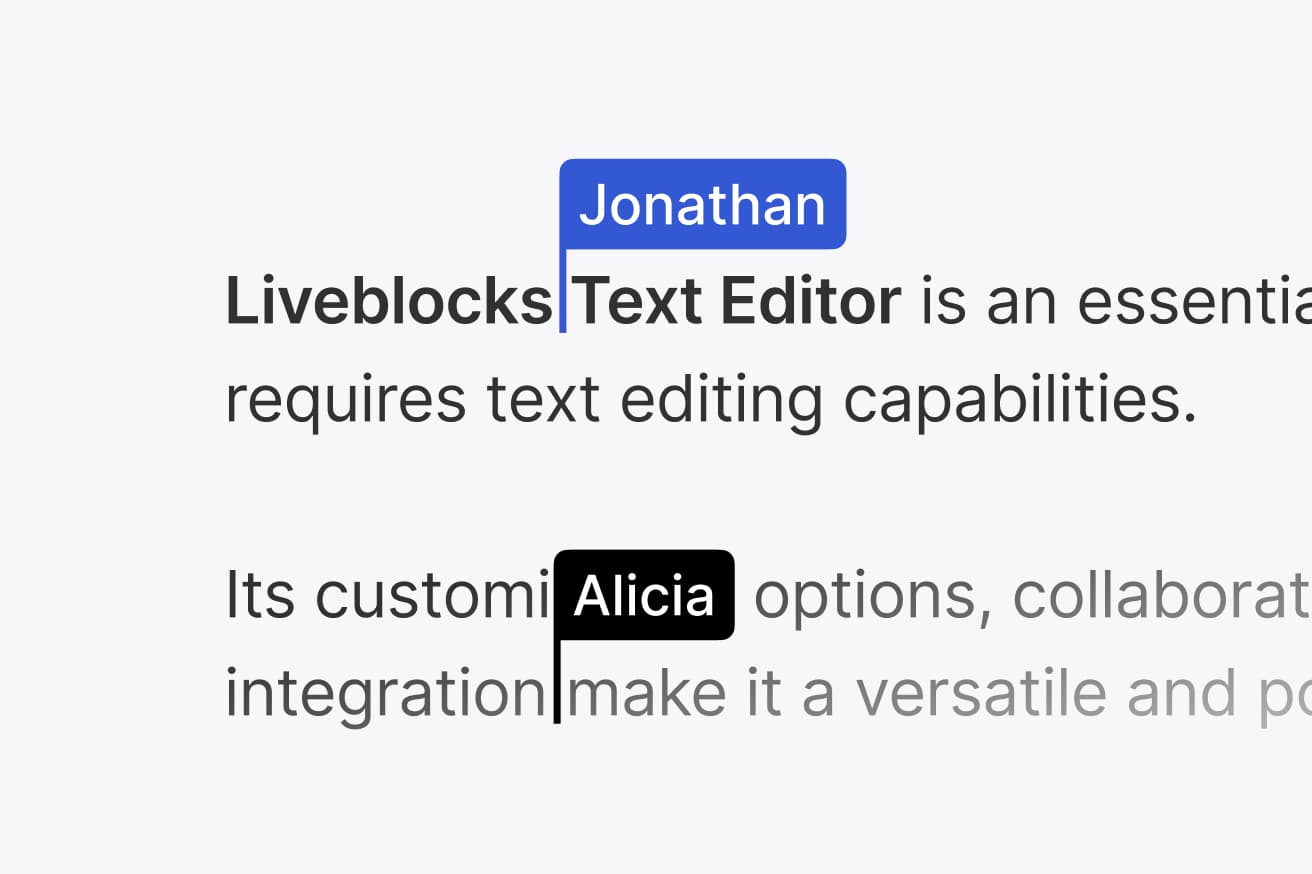Click the word versatile
Image resolution: width=1312 pixels, height=874 pixels.
980,694
